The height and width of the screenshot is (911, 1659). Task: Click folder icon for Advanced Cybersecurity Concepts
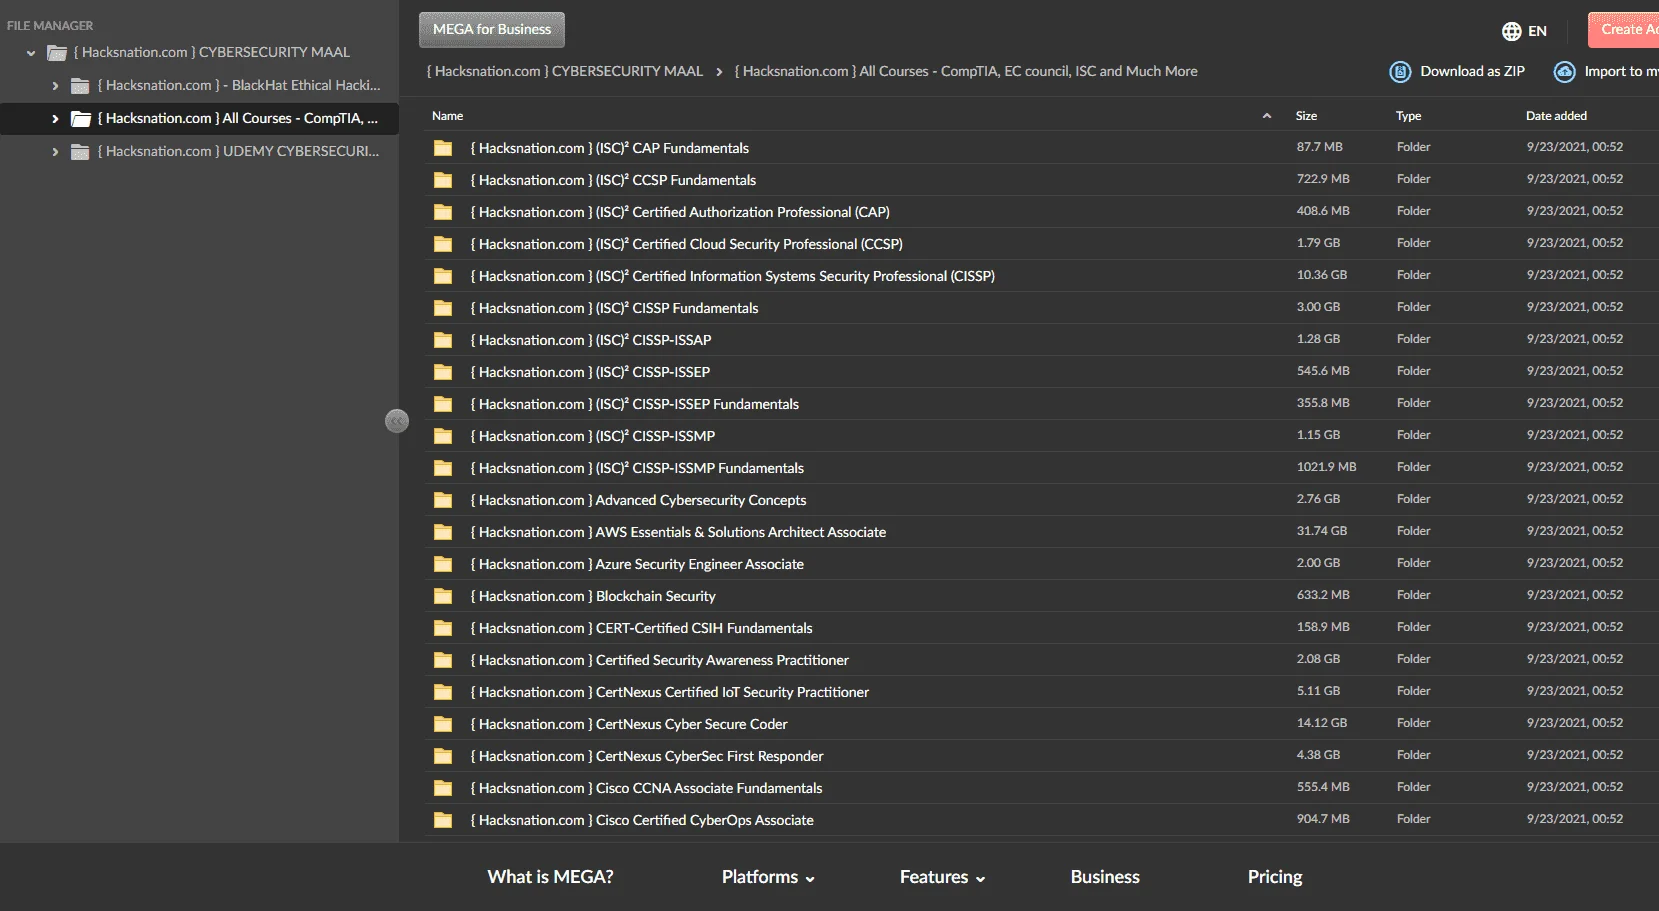pos(443,500)
